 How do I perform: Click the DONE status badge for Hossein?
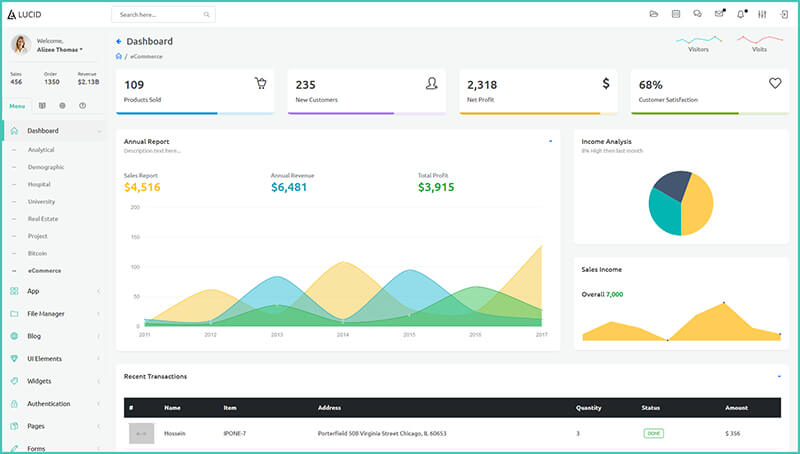click(x=653, y=433)
